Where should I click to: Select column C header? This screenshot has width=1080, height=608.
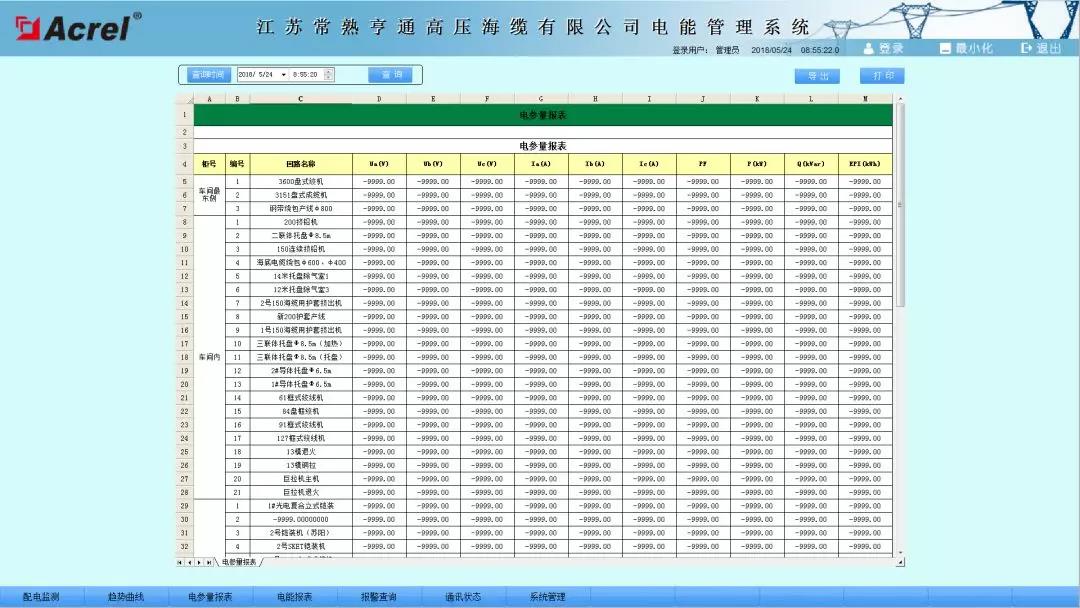(300, 99)
